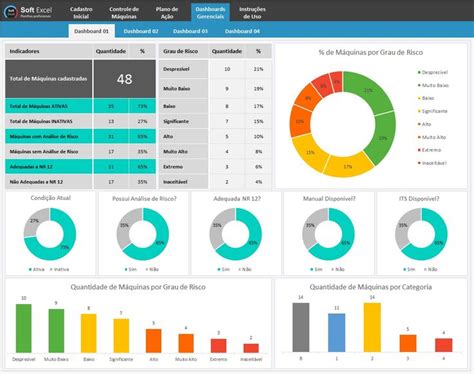Switch to Dashboard 02 sub-tab
The image size is (474, 374).
tap(141, 31)
